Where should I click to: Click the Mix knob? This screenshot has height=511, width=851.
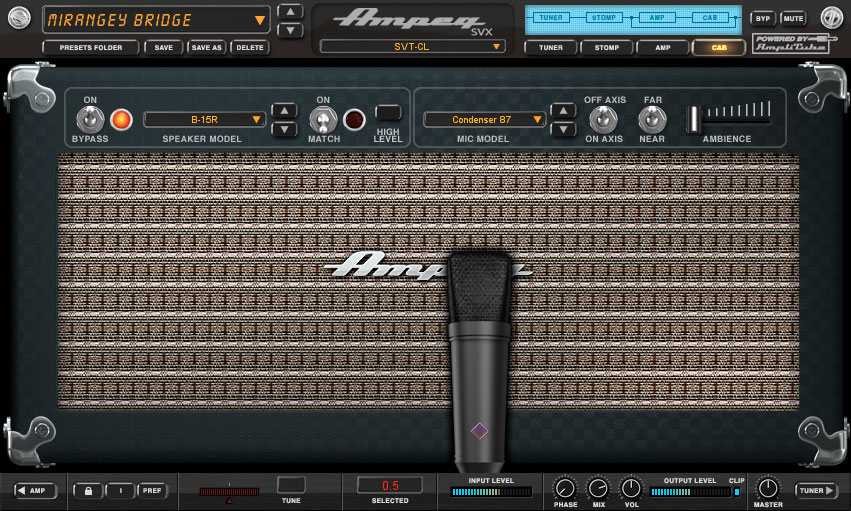pos(598,488)
